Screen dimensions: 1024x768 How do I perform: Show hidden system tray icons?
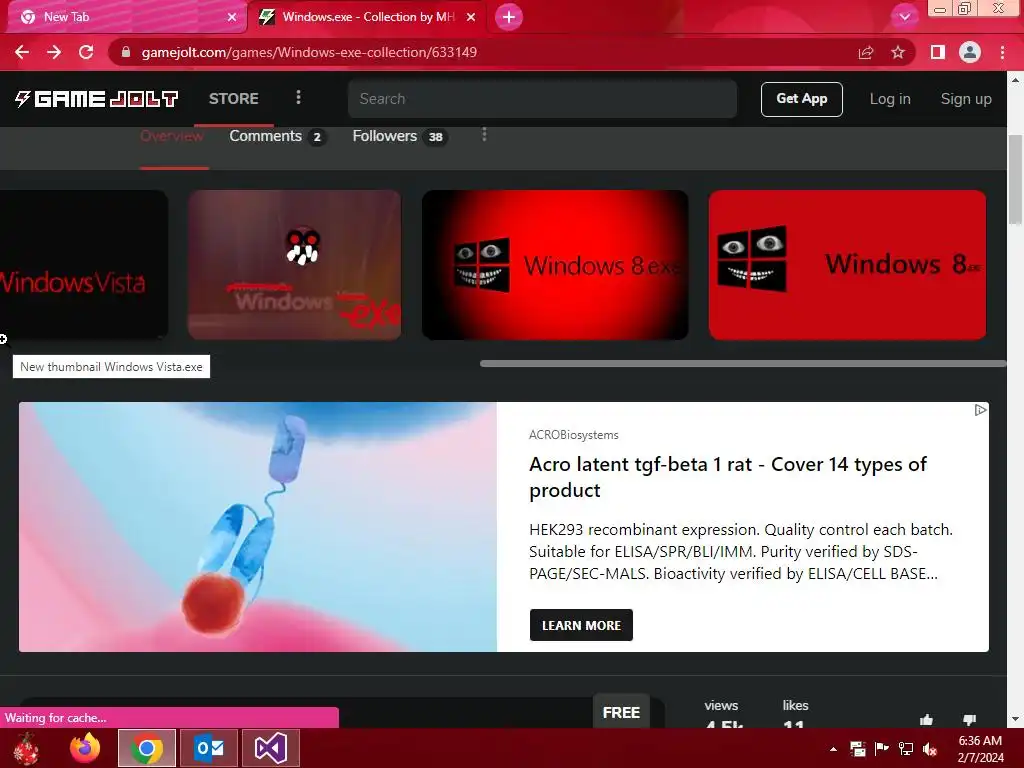pos(833,749)
